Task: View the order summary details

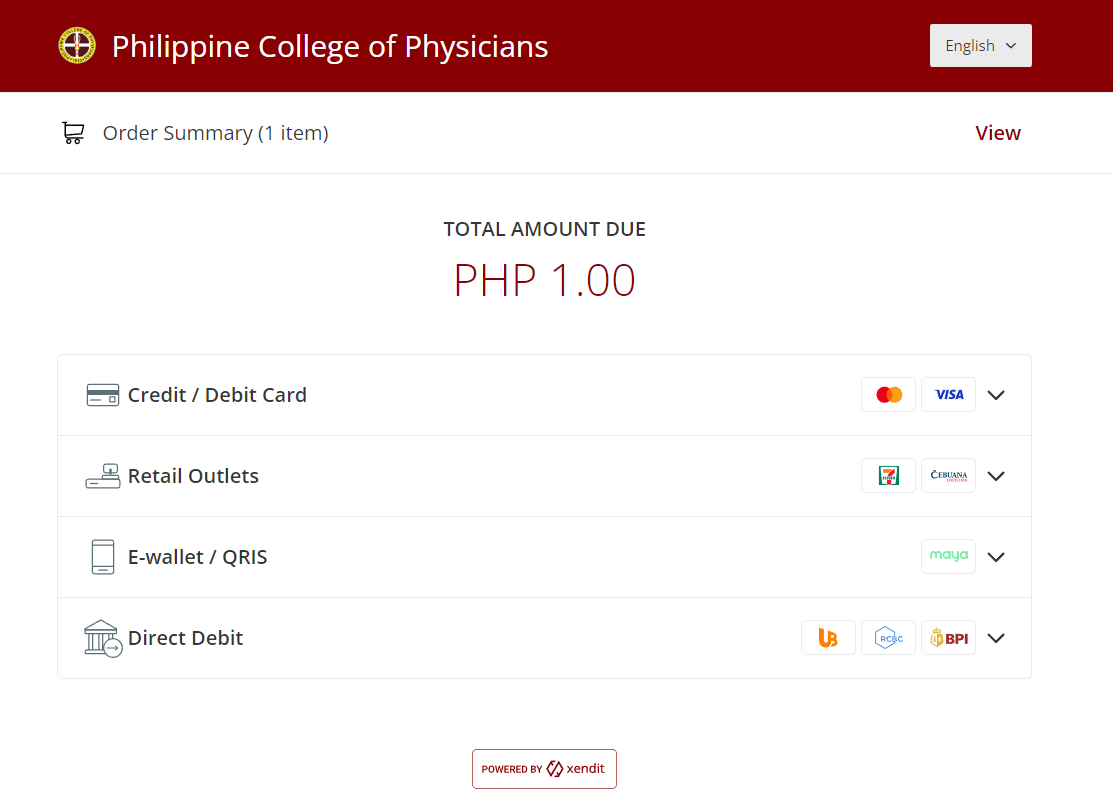Action: pos(998,133)
